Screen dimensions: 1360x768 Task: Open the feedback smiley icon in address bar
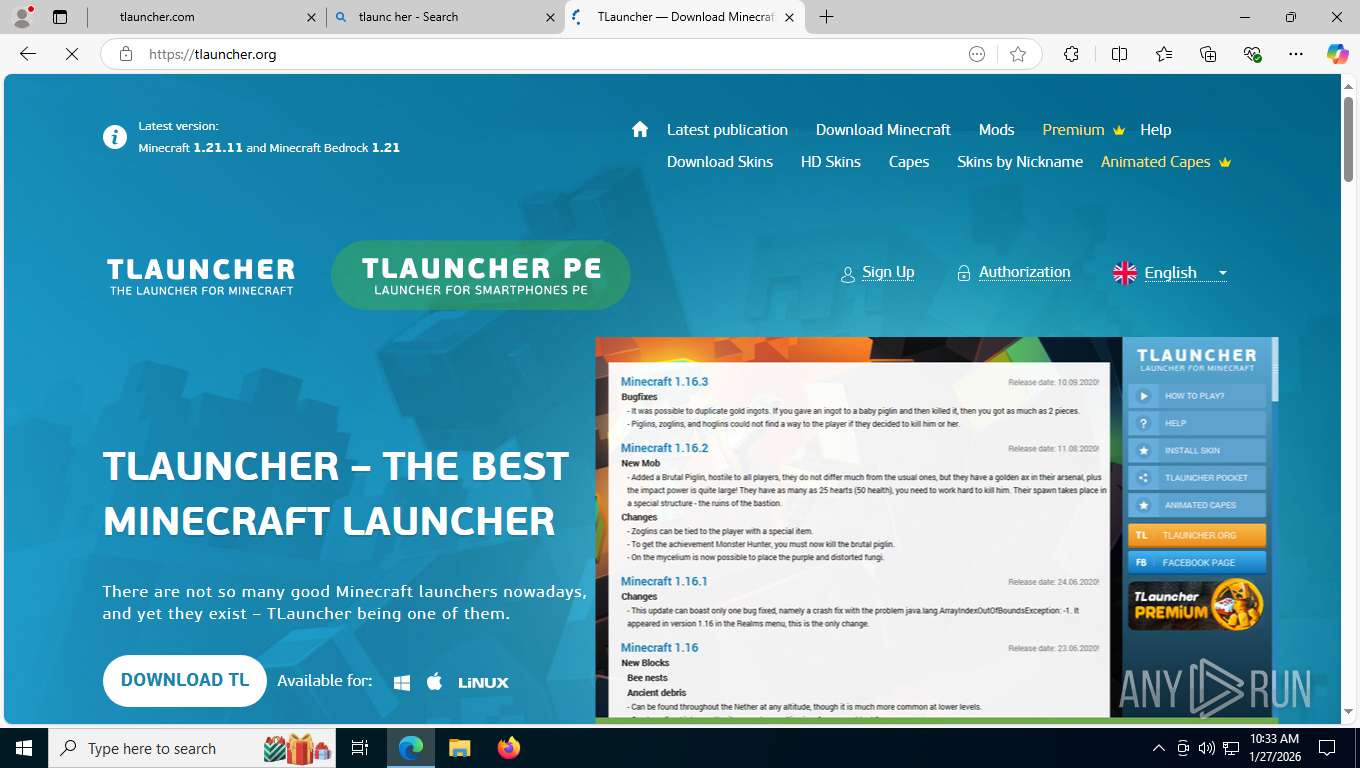(x=977, y=54)
